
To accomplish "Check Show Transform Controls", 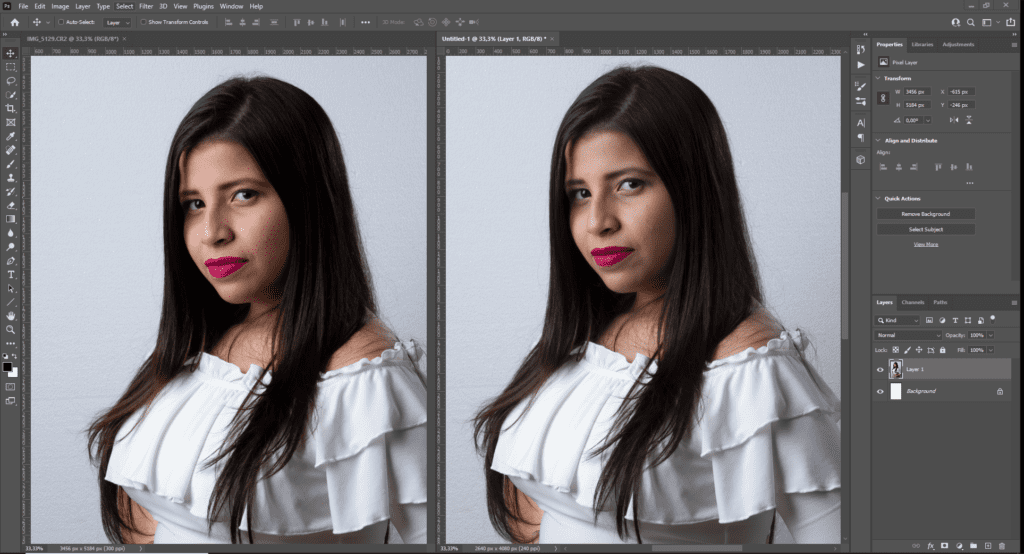I will [143, 21].
